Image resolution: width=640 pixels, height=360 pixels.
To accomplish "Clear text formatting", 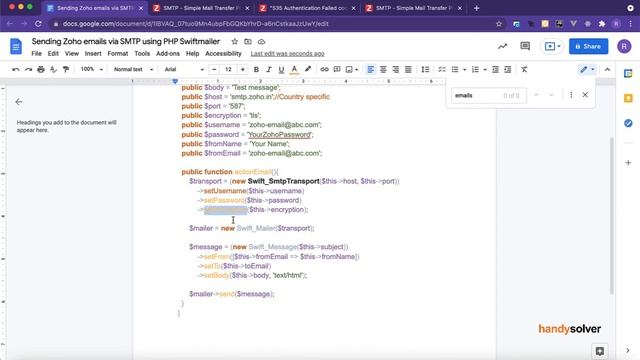I will 524,70.
